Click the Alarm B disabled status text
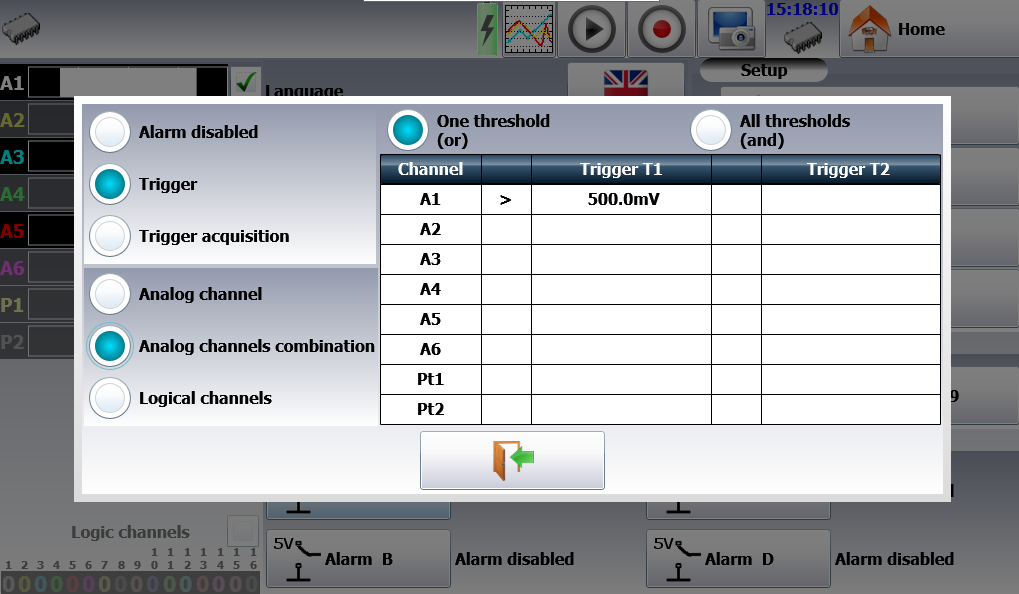This screenshot has height=594, width=1019. coord(514,559)
